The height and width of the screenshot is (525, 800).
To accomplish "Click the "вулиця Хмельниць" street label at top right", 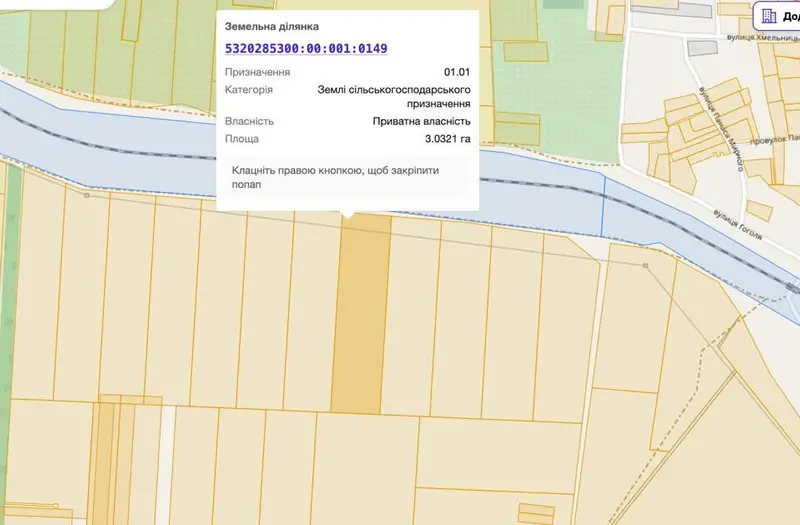I will coord(763,38).
